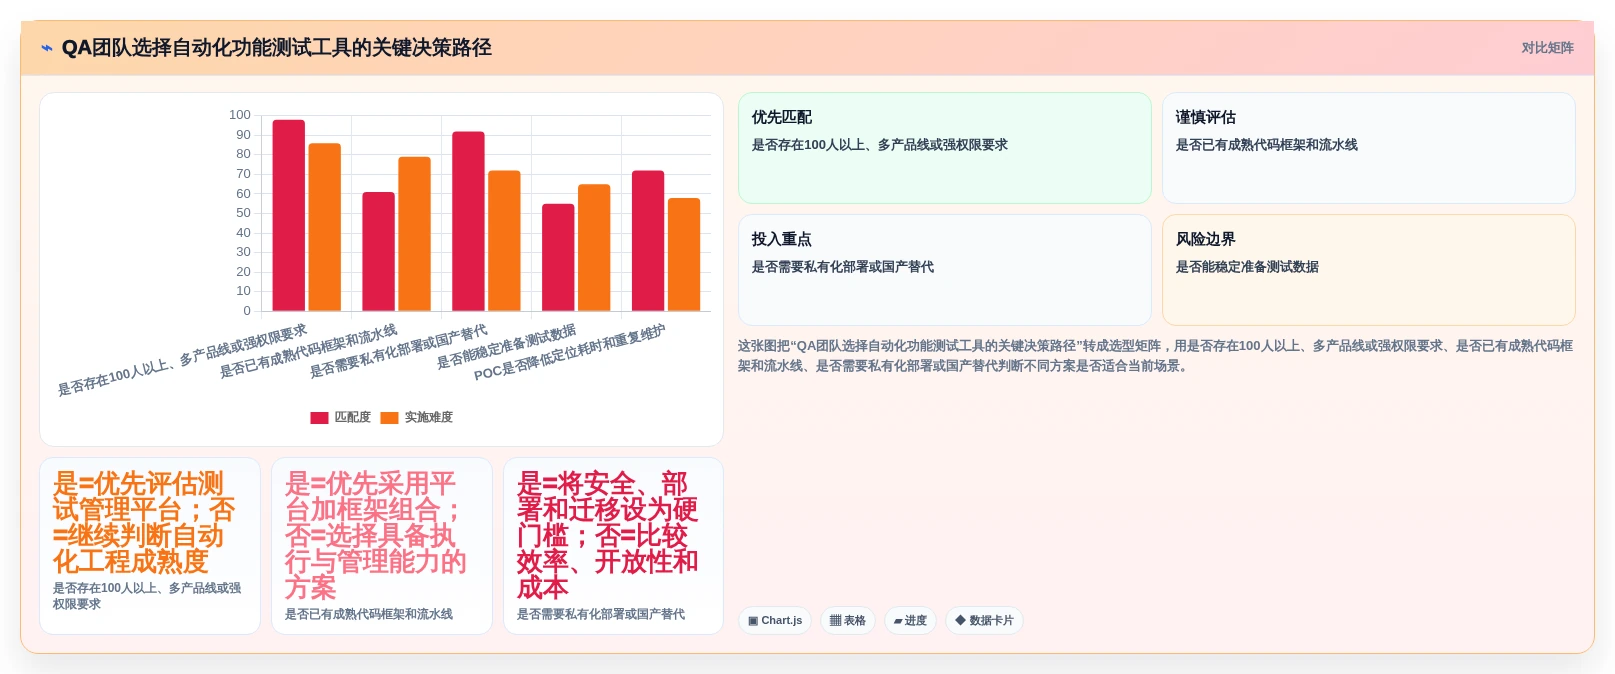Select the 是=优先采用平台加框架组合 data card
Image resolution: width=1615 pixels, height=674 pixels.
click(x=382, y=546)
